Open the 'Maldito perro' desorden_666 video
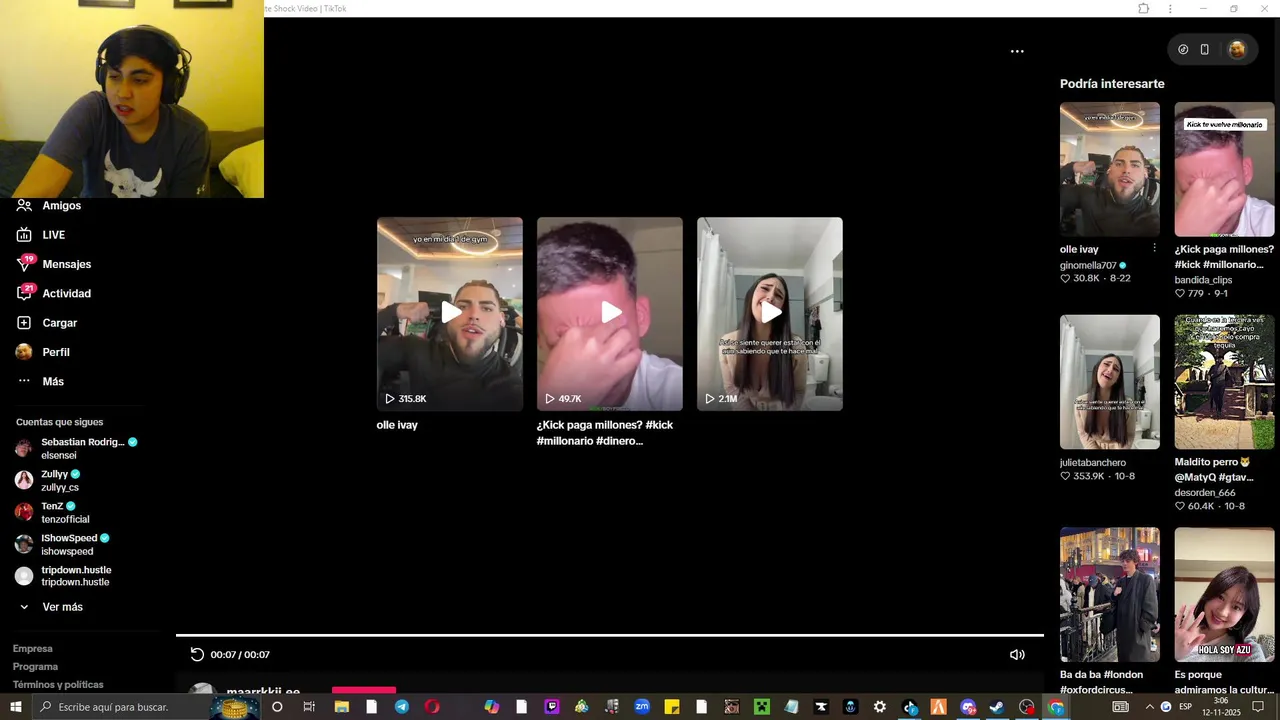This screenshot has width=1280, height=720. 1225,382
